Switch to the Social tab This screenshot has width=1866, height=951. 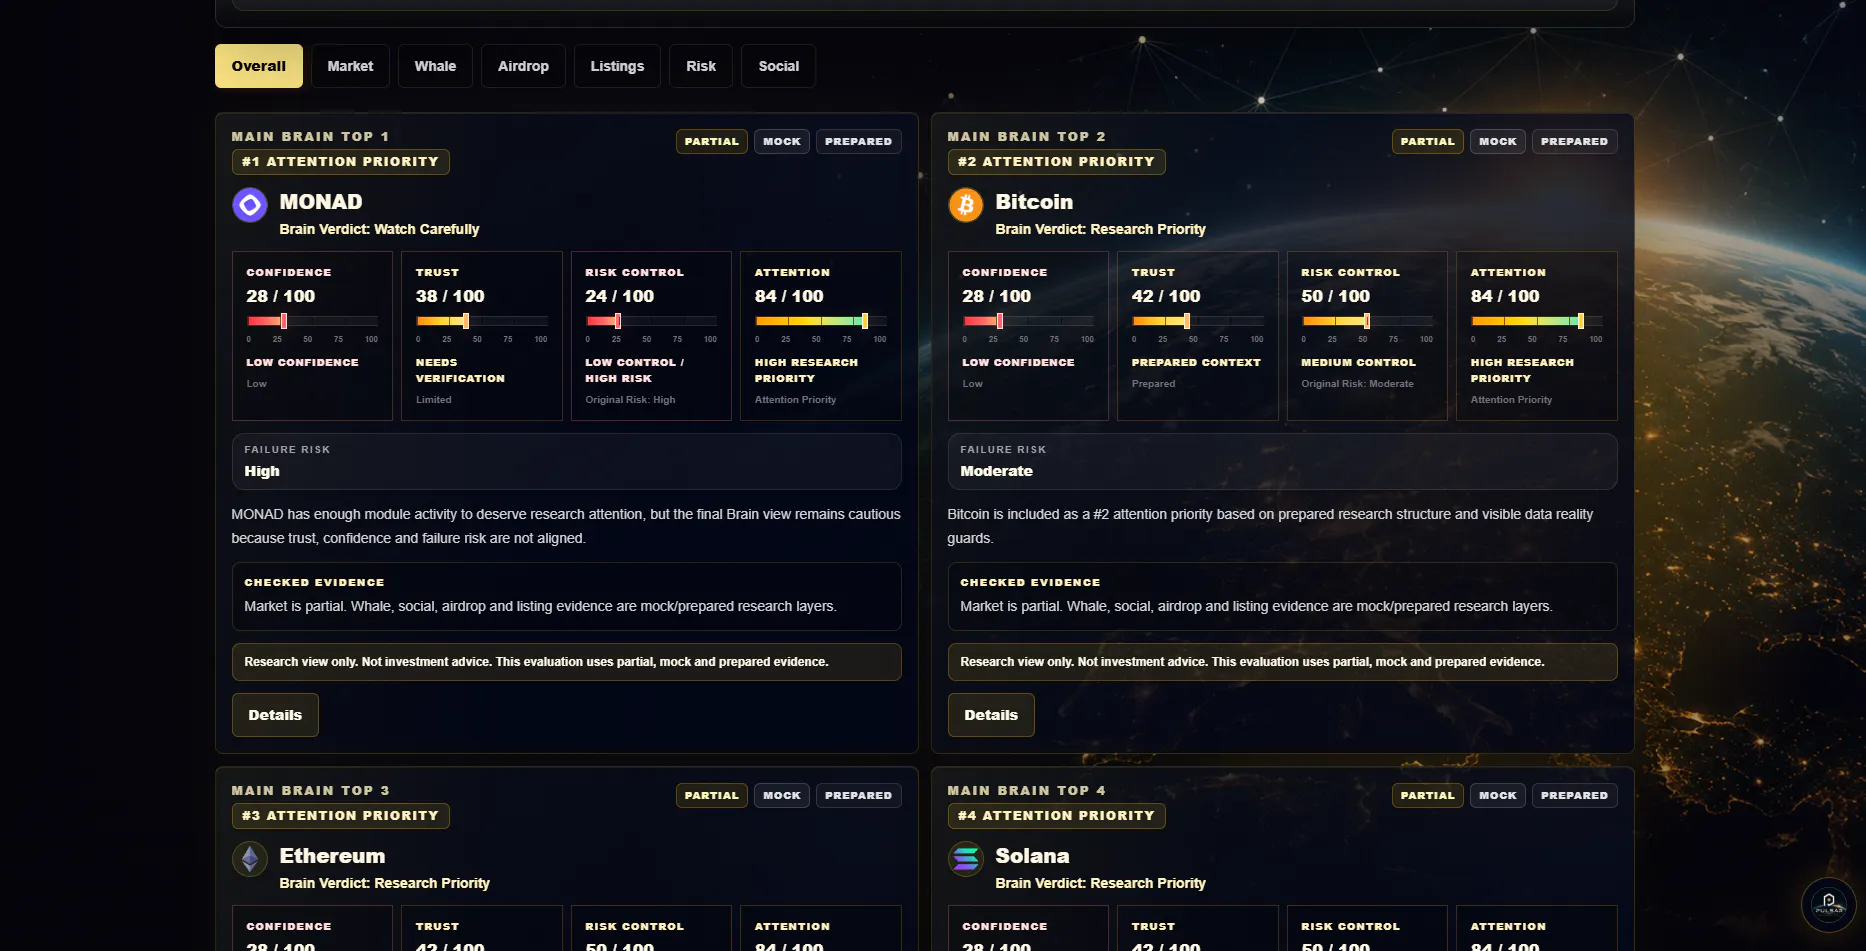click(779, 66)
